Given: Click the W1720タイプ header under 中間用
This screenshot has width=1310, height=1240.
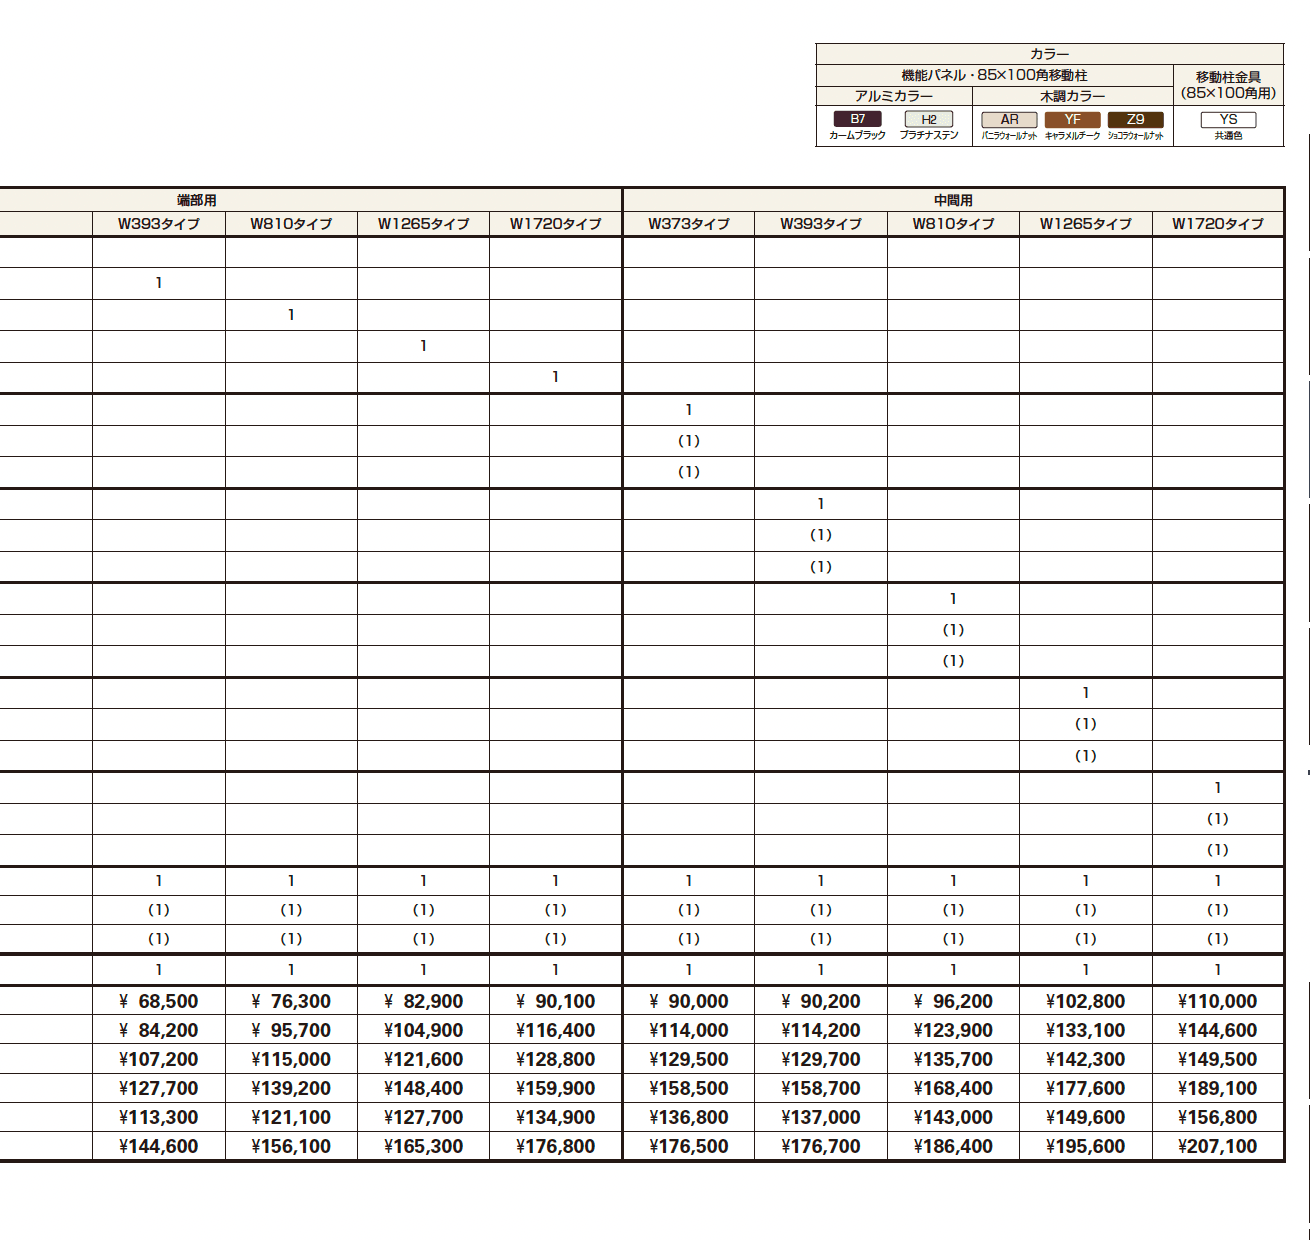Looking at the screenshot, I should pos(1218,224).
